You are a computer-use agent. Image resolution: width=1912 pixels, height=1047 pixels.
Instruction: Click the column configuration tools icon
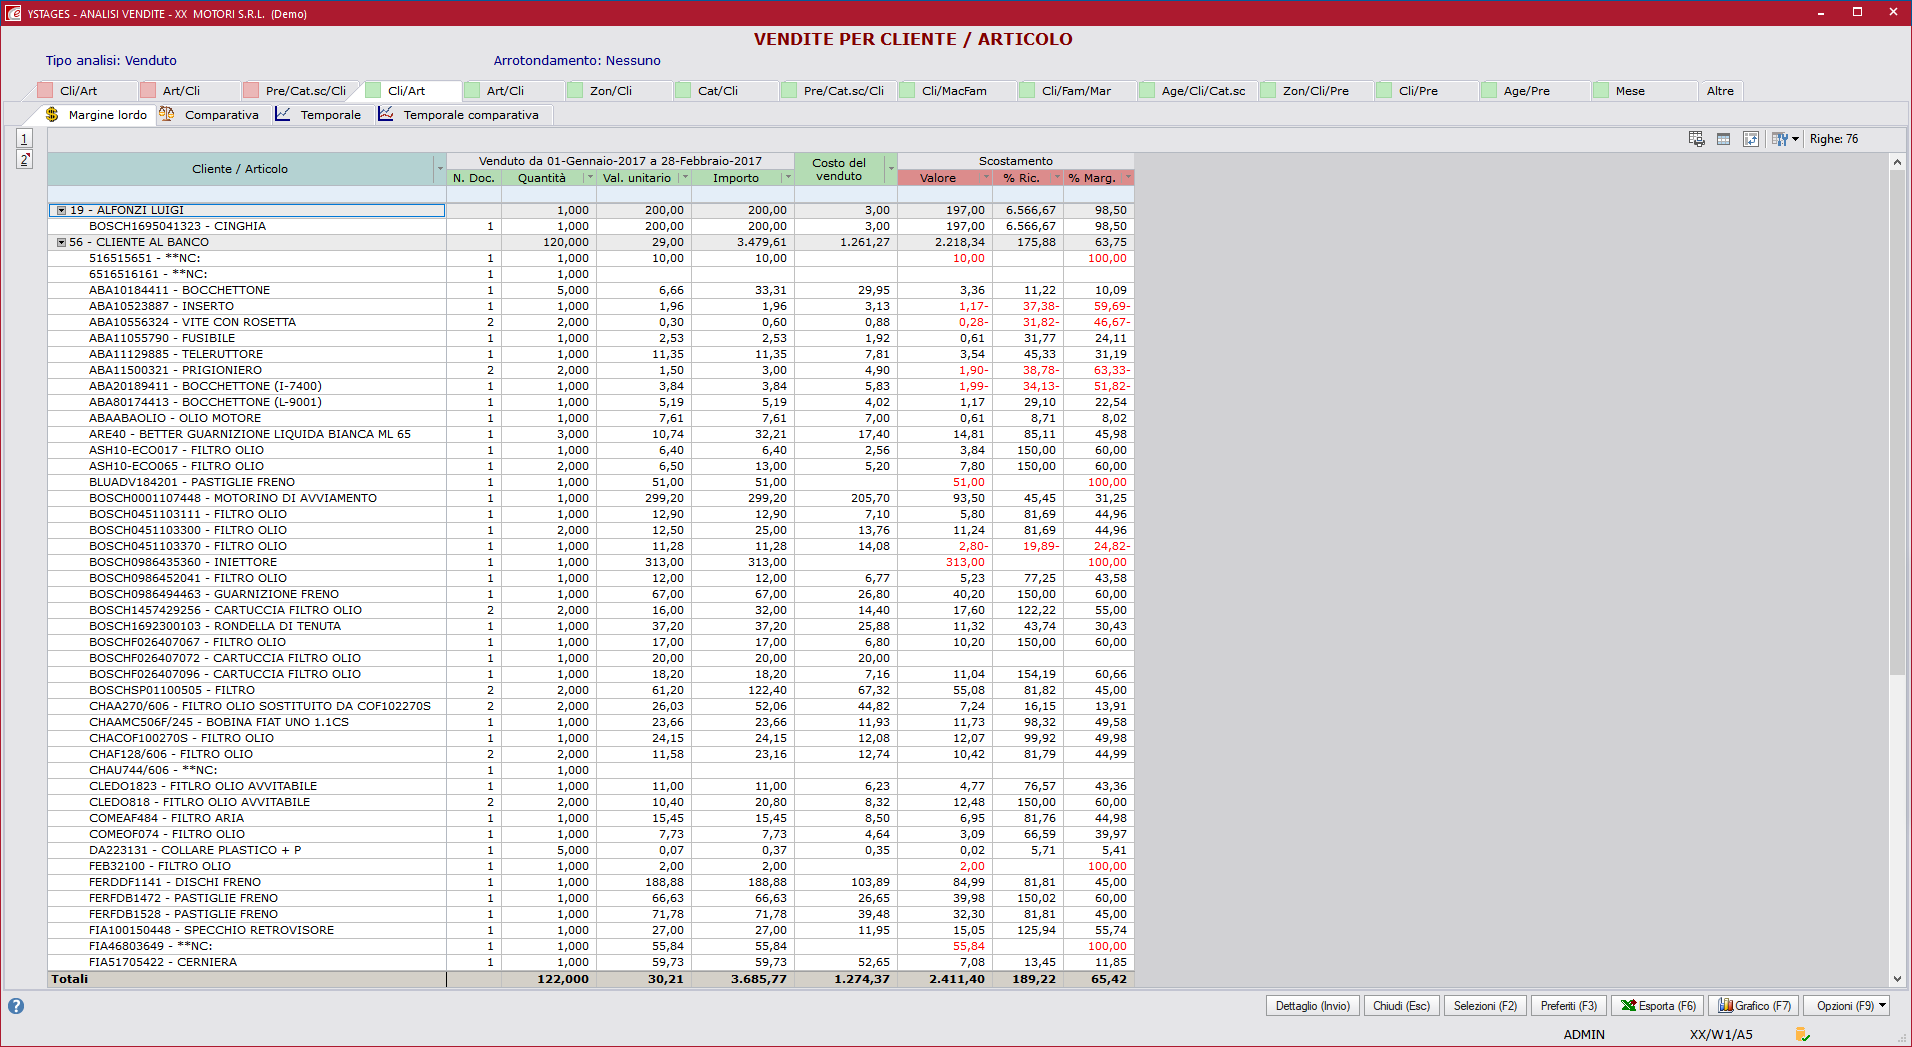[x=1779, y=139]
